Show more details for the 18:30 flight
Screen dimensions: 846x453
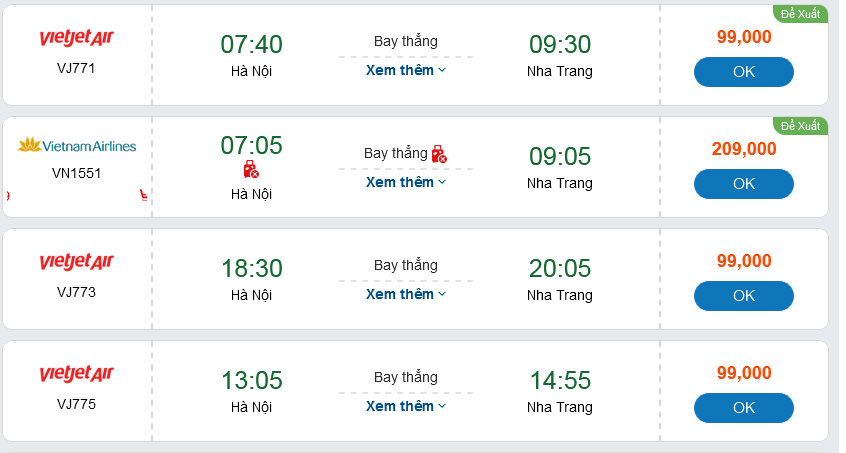[405, 294]
